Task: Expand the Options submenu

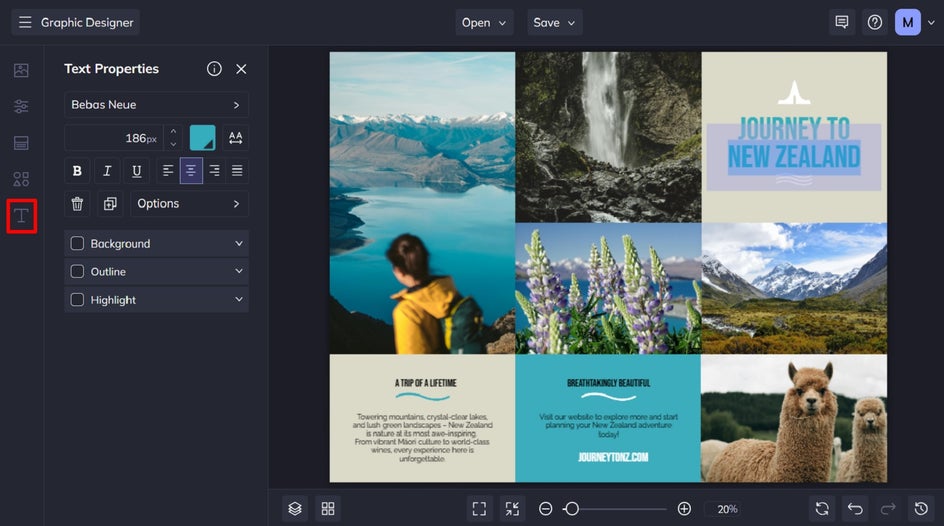Action: [x=189, y=203]
